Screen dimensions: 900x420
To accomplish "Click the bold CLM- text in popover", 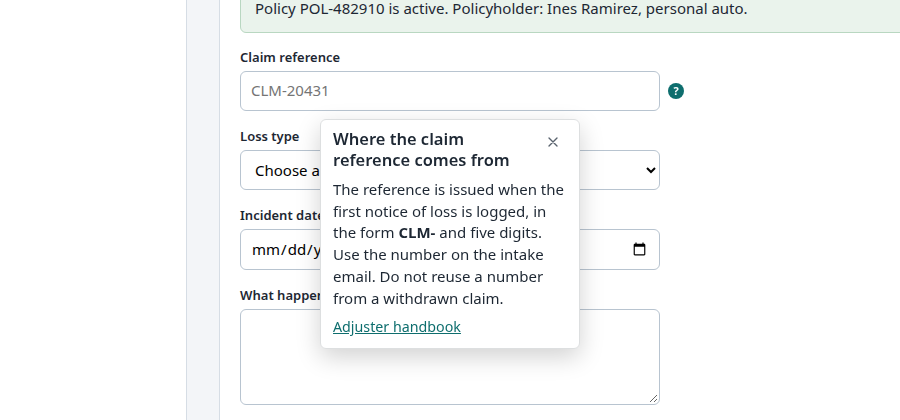I will click(x=417, y=234).
